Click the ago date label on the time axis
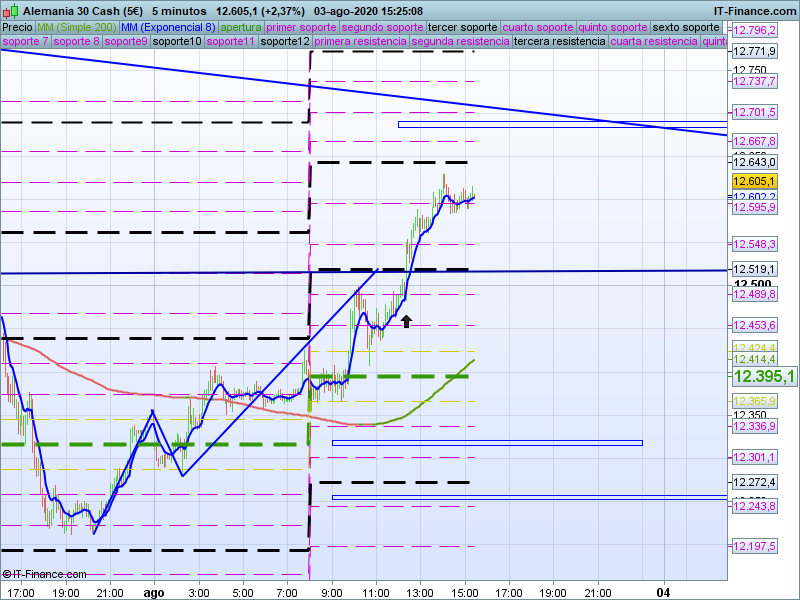This screenshot has height=600, width=800. [153, 592]
